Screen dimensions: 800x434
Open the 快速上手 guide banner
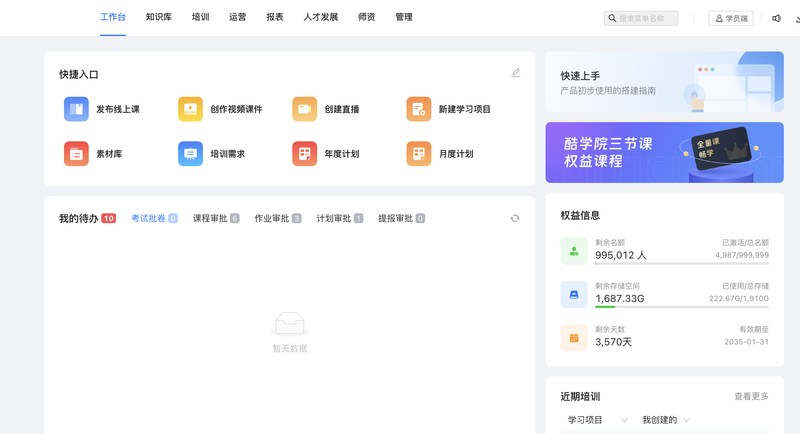664,82
